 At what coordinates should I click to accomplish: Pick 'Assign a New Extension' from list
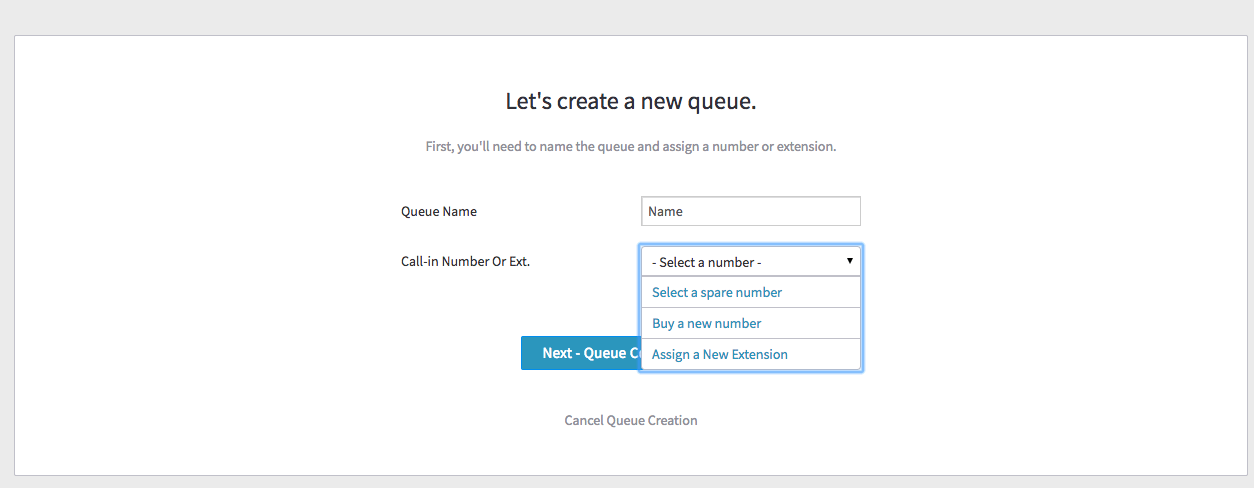pyautogui.click(x=750, y=354)
